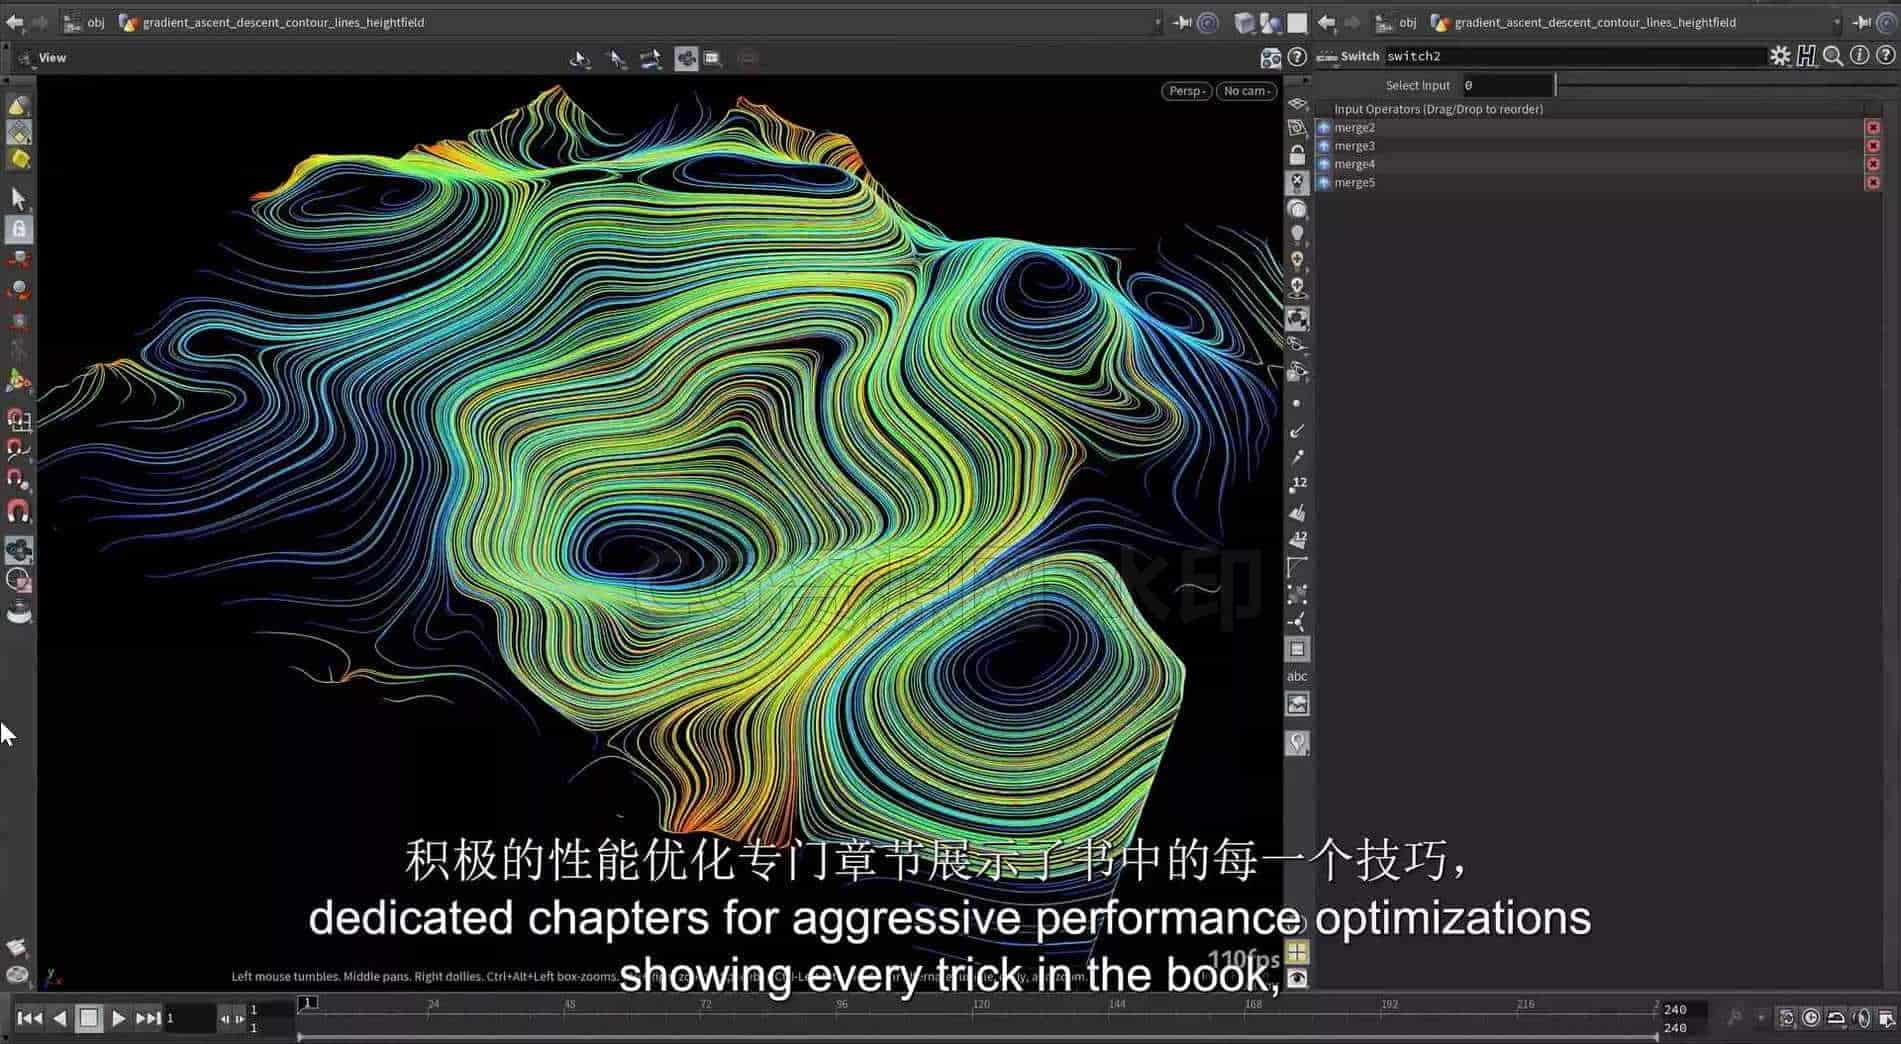Search parameters with magnifier icon
The height and width of the screenshot is (1044, 1901).
[x=1833, y=56]
